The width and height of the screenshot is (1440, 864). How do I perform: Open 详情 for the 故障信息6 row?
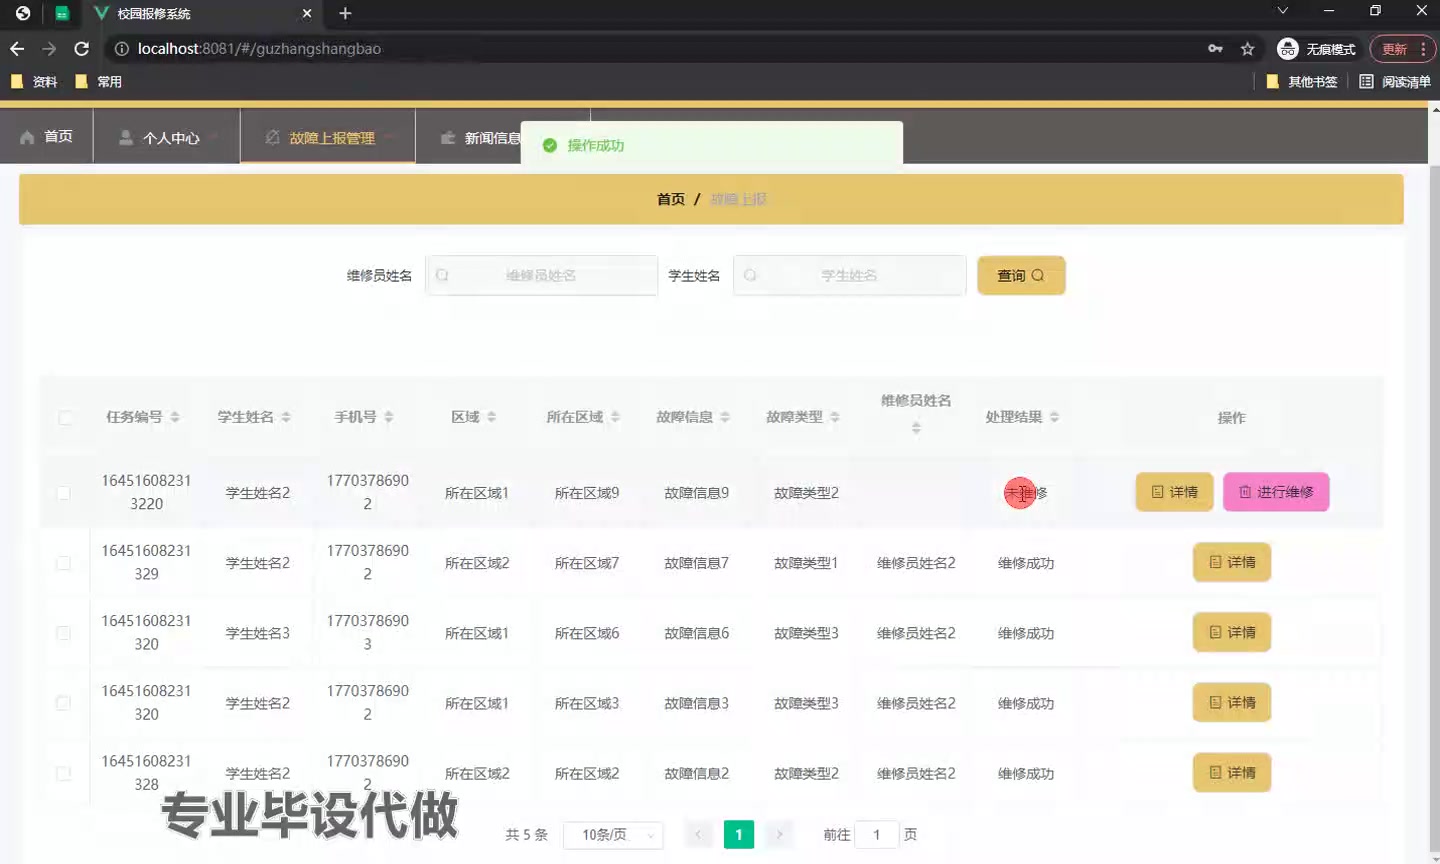point(1232,632)
